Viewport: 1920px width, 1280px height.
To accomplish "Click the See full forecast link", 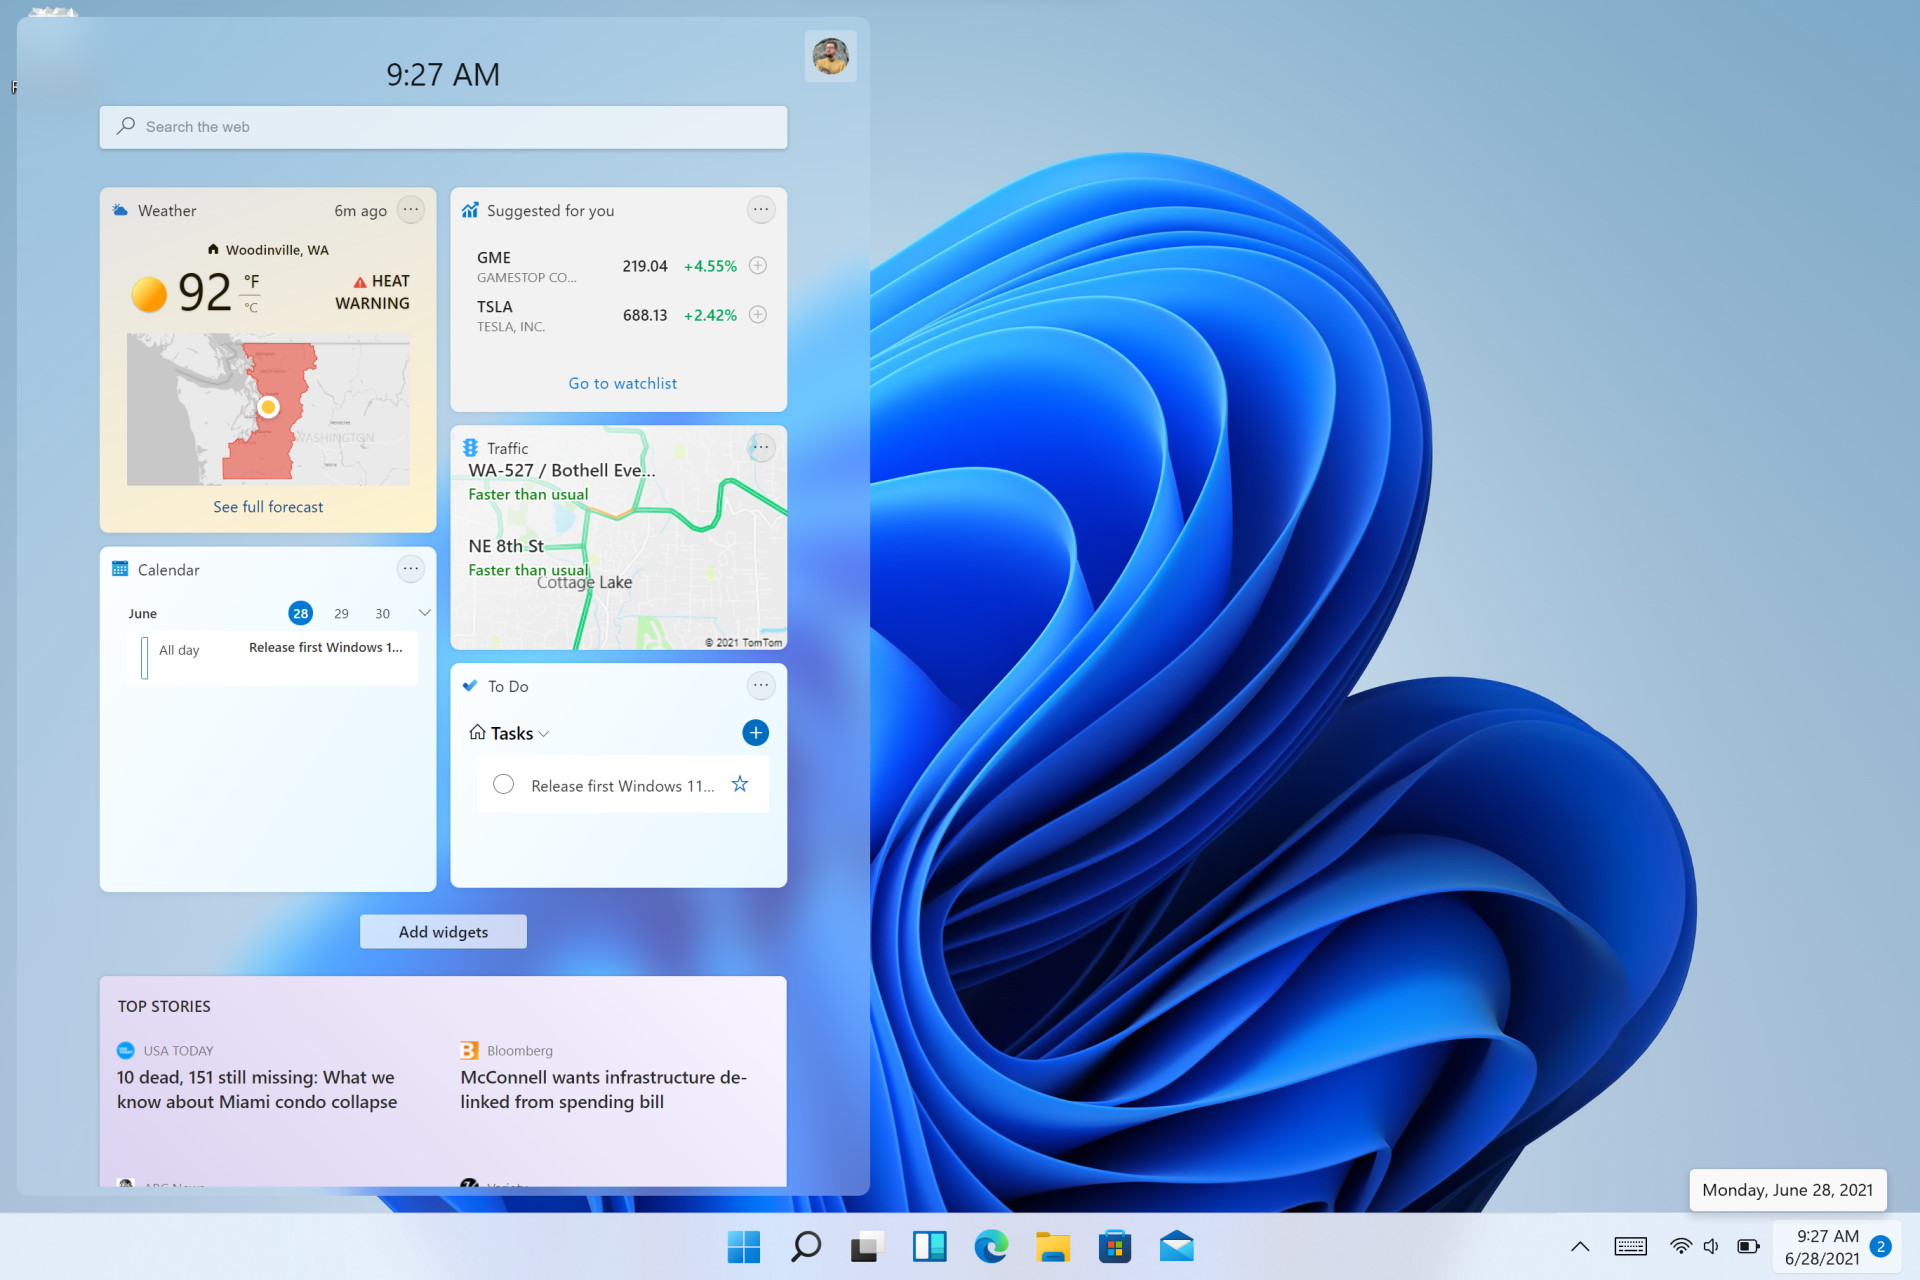I will (267, 506).
